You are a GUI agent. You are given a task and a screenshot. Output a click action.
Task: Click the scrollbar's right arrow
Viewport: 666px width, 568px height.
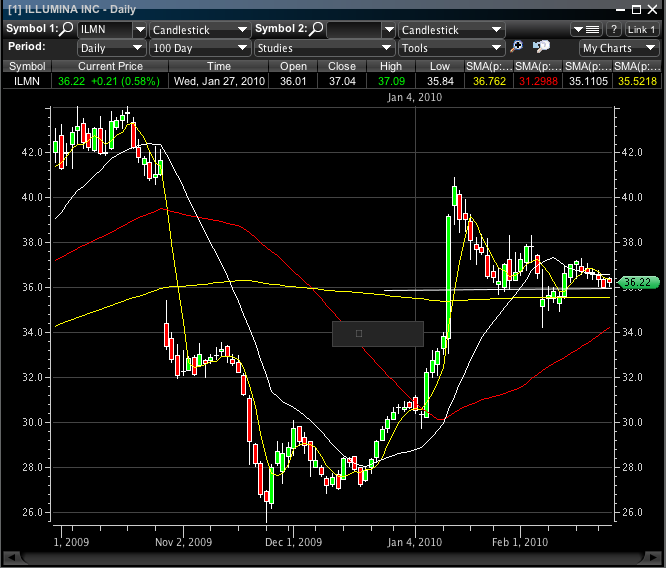(654, 556)
